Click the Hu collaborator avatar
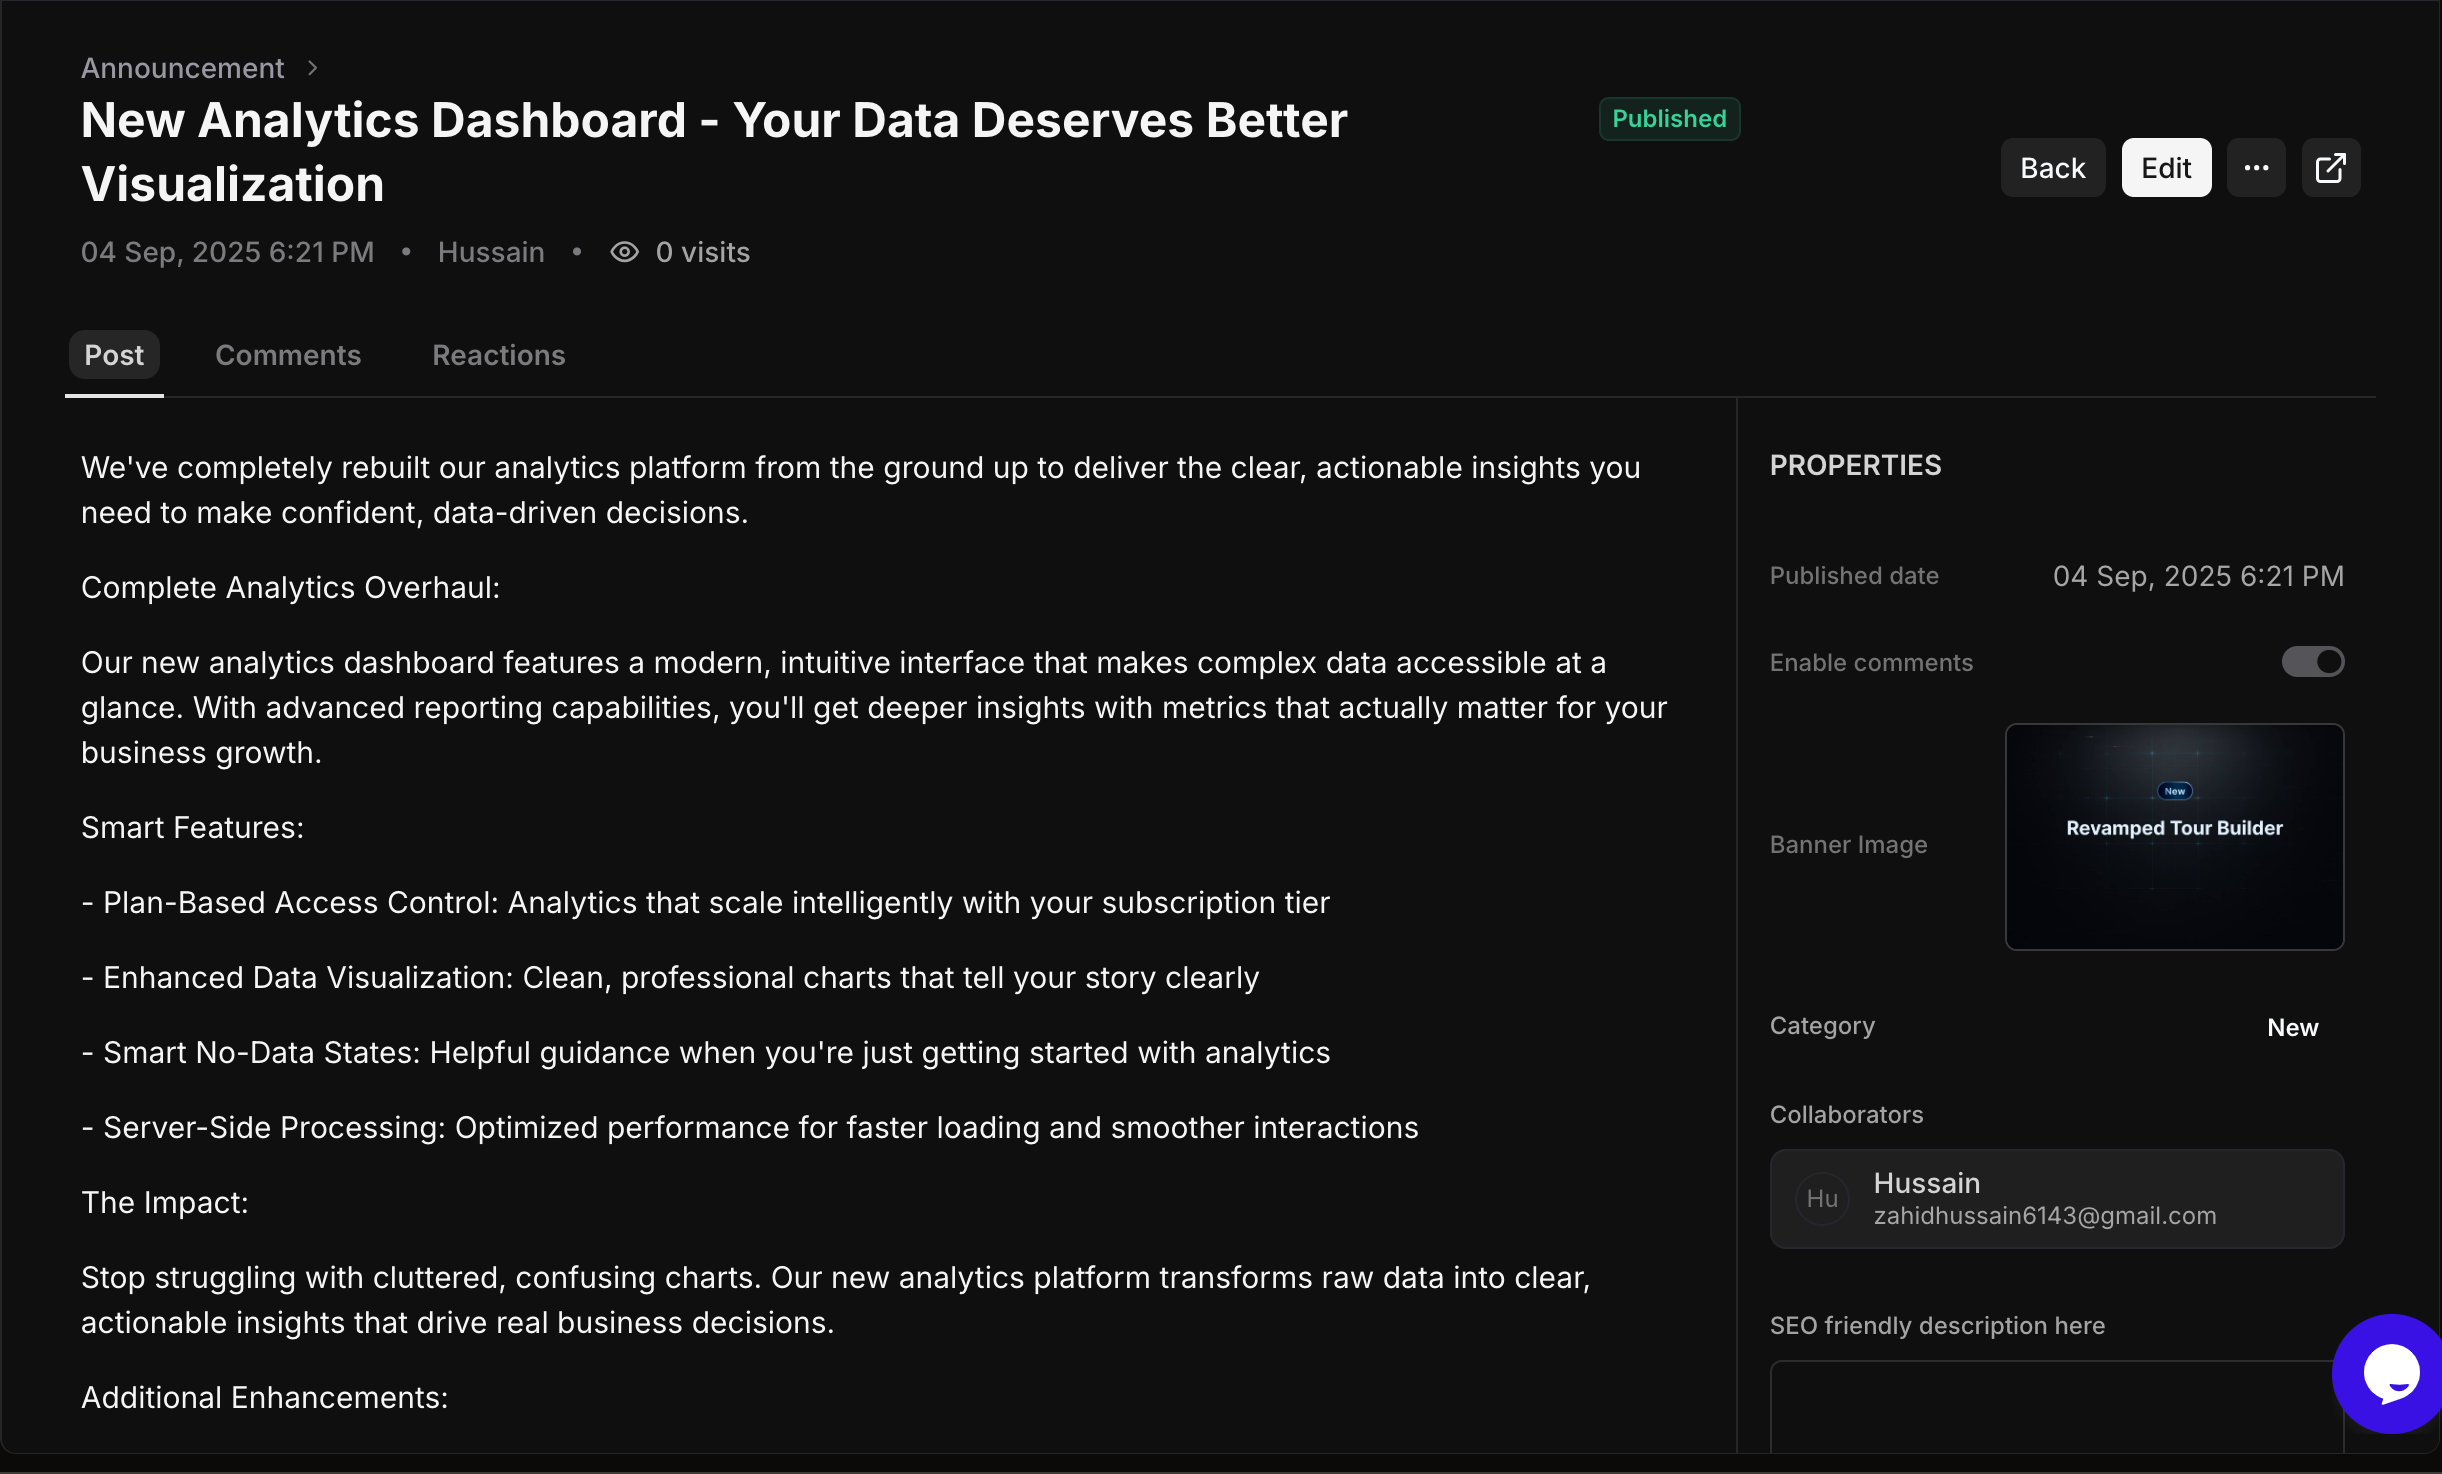The width and height of the screenshot is (2442, 1474). click(x=1822, y=1198)
